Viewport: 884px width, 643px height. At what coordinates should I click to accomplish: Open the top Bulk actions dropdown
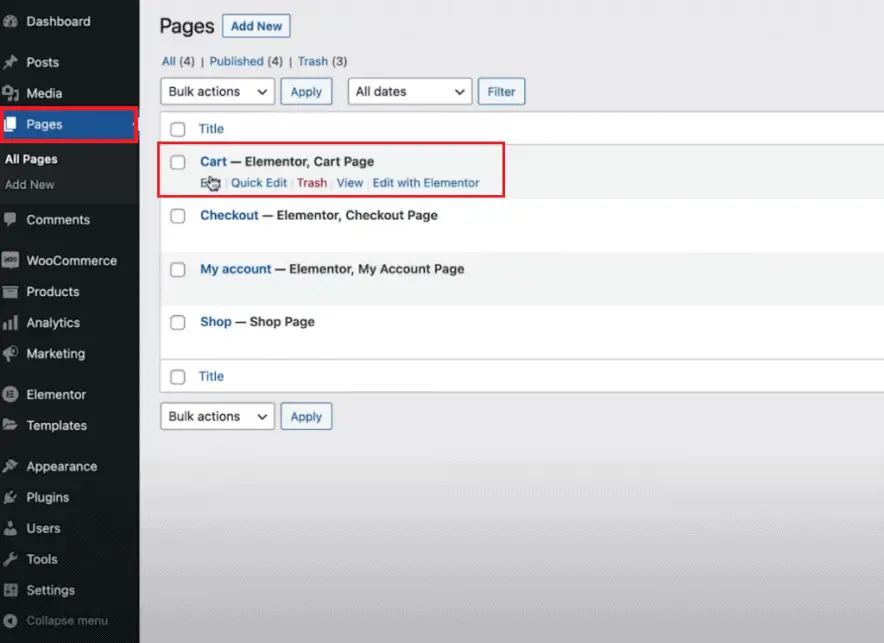(218, 91)
